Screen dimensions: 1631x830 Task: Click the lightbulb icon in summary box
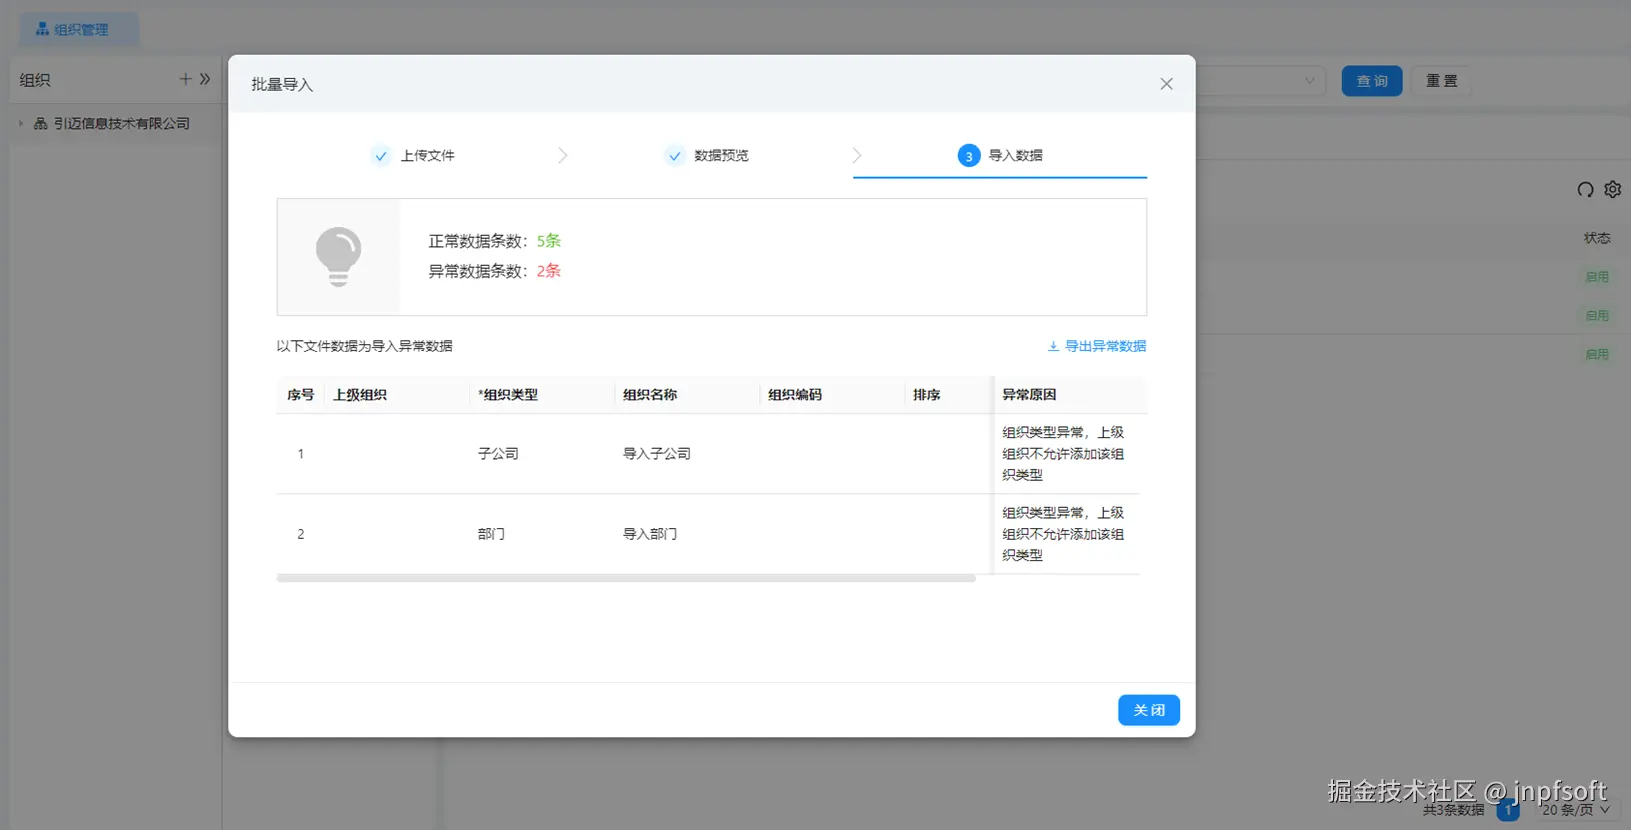tap(338, 257)
